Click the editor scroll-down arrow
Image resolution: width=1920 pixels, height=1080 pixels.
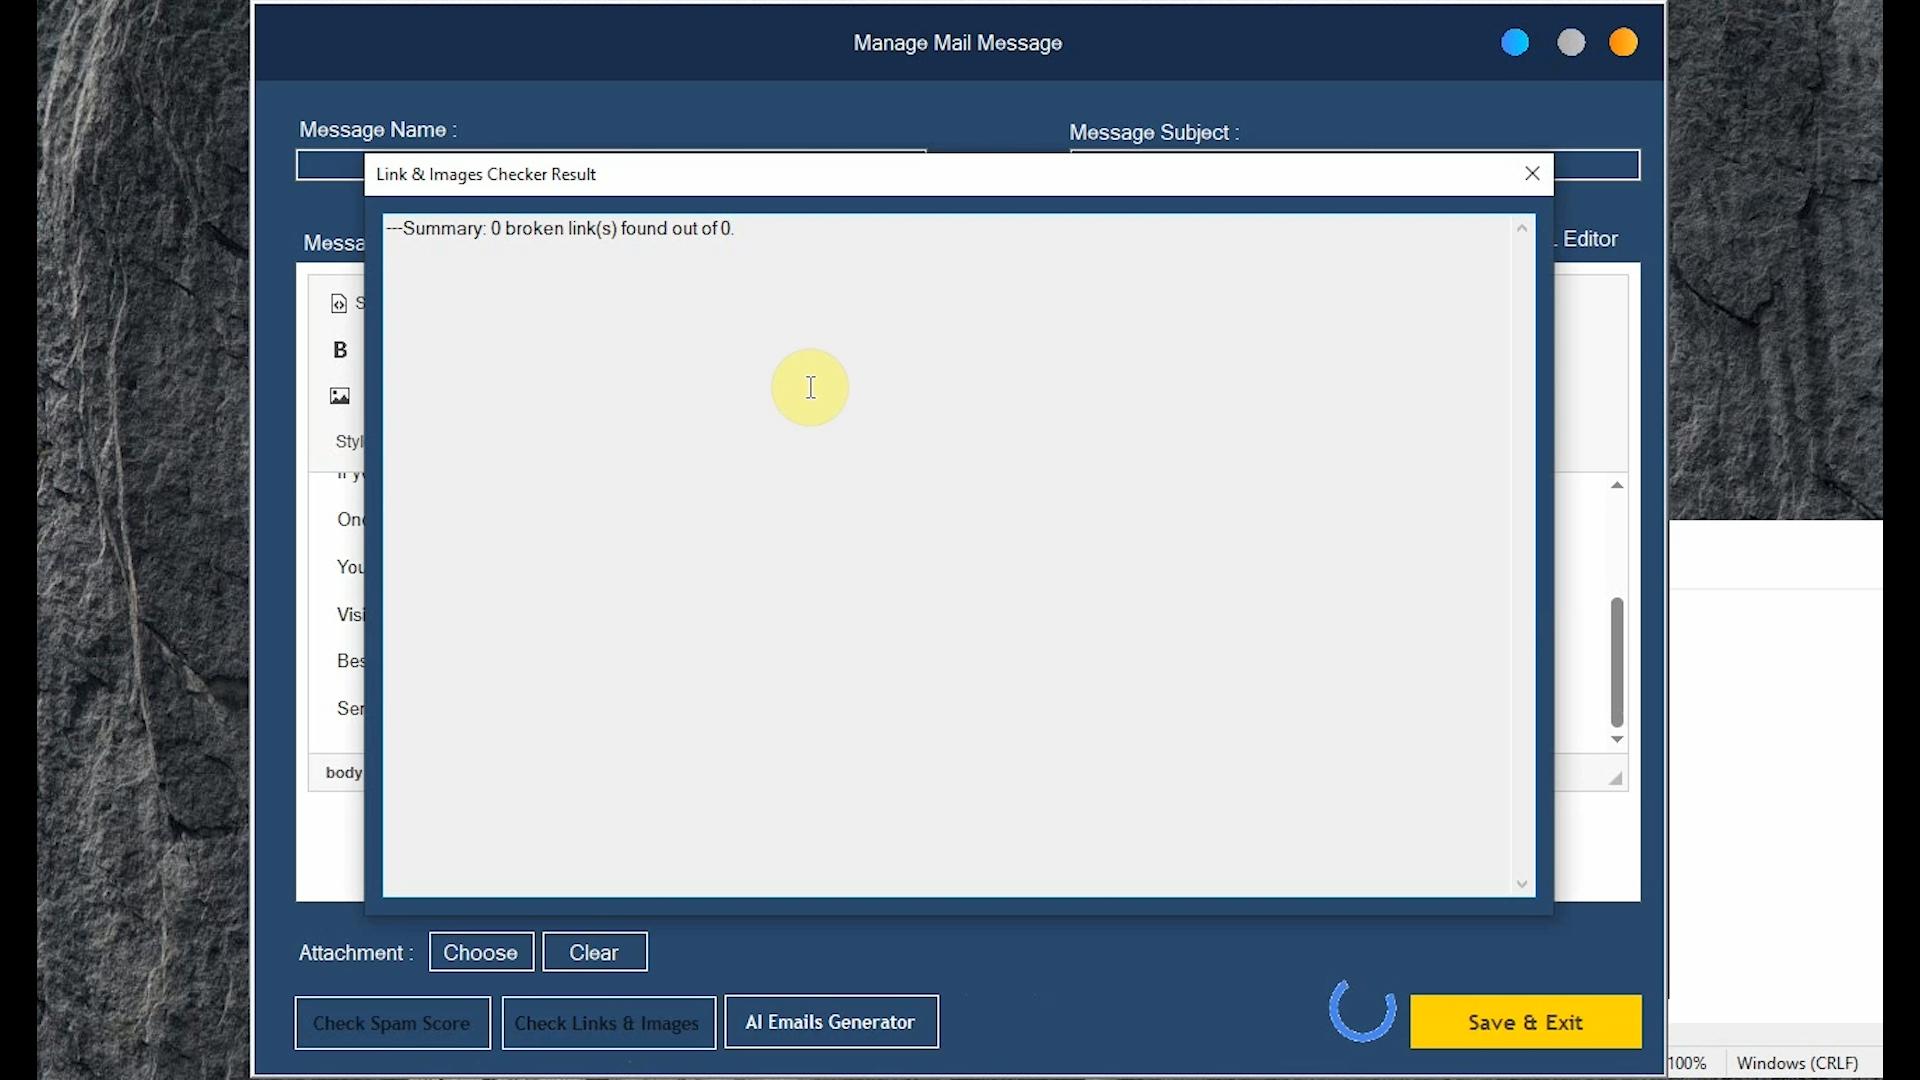(x=1617, y=740)
